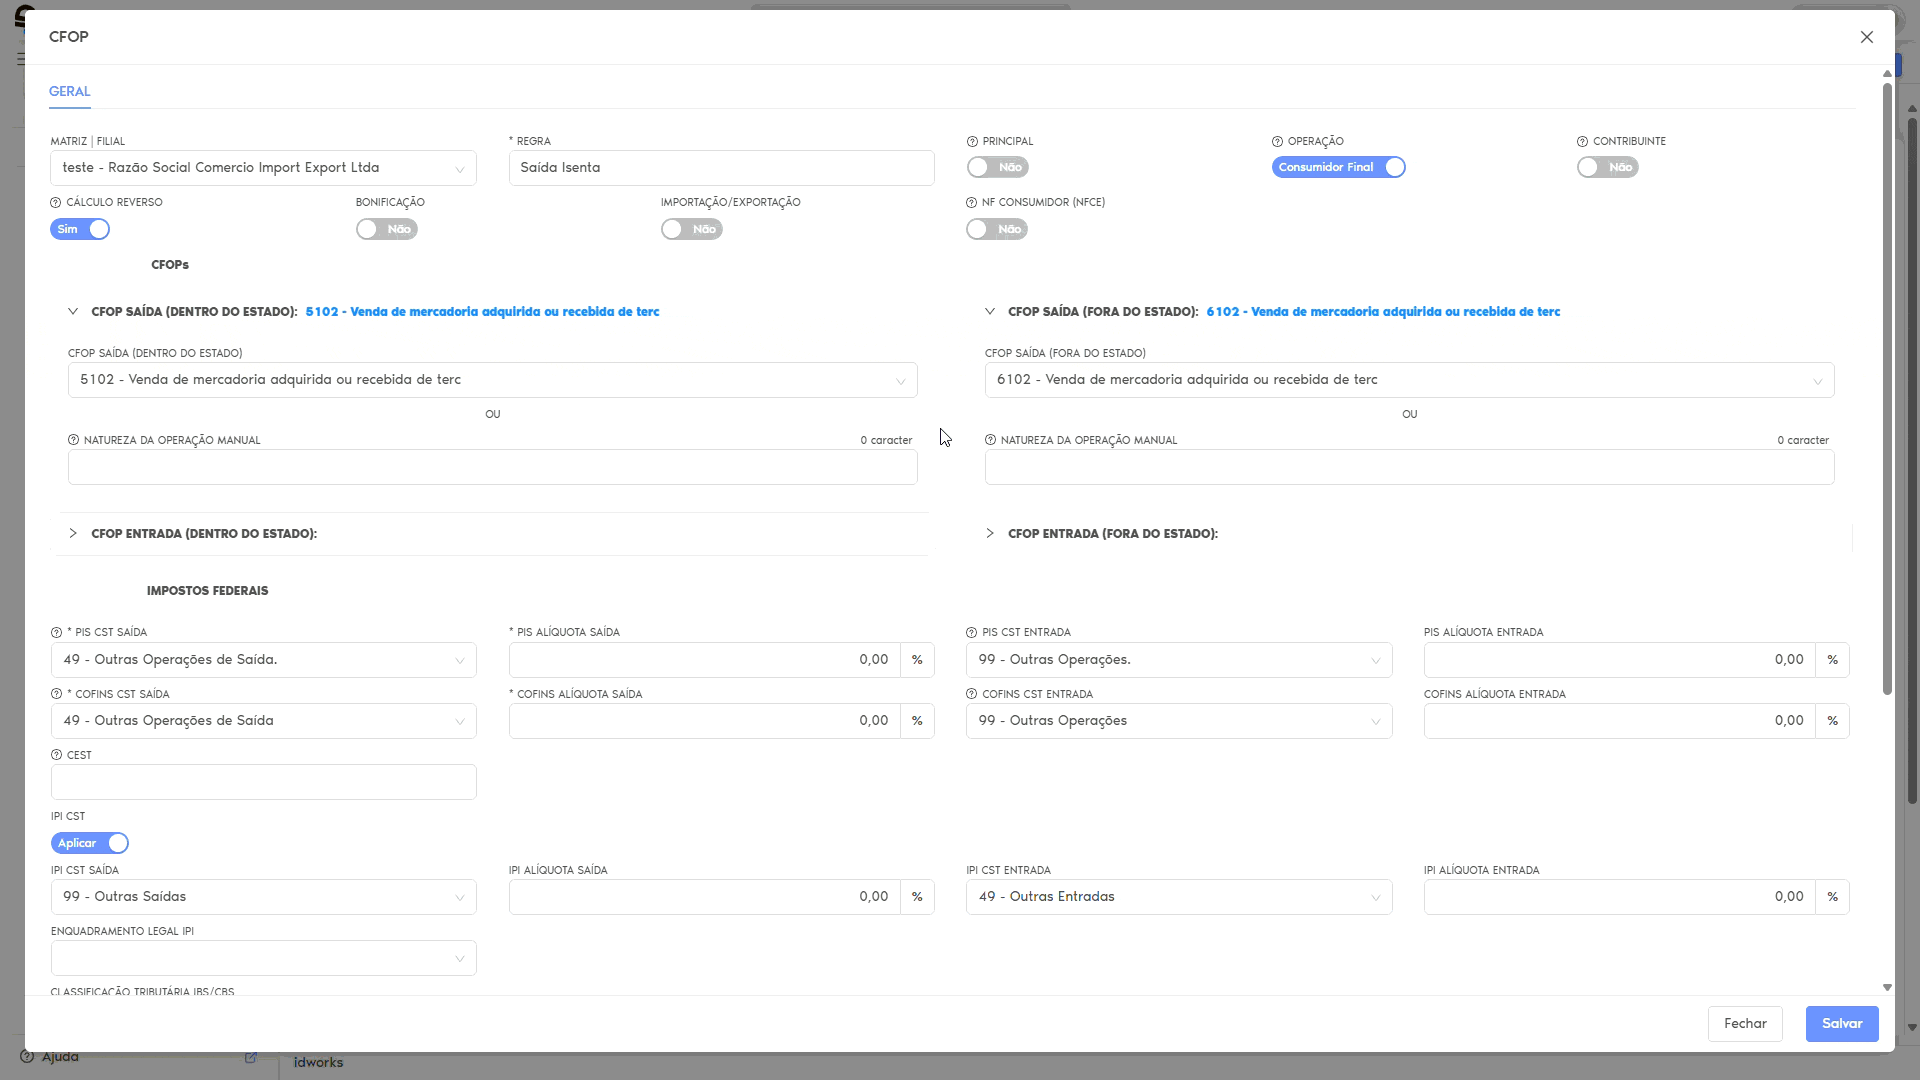1920x1080 pixels.
Task: Open IPI CST SAÍDA dropdown
Action: pos(263,897)
